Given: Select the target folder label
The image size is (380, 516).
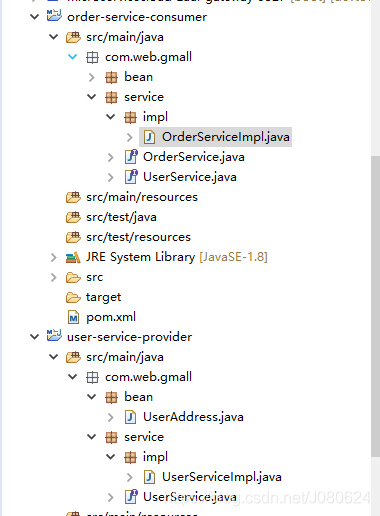Looking at the screenshot, I should [x=103, y=297].
